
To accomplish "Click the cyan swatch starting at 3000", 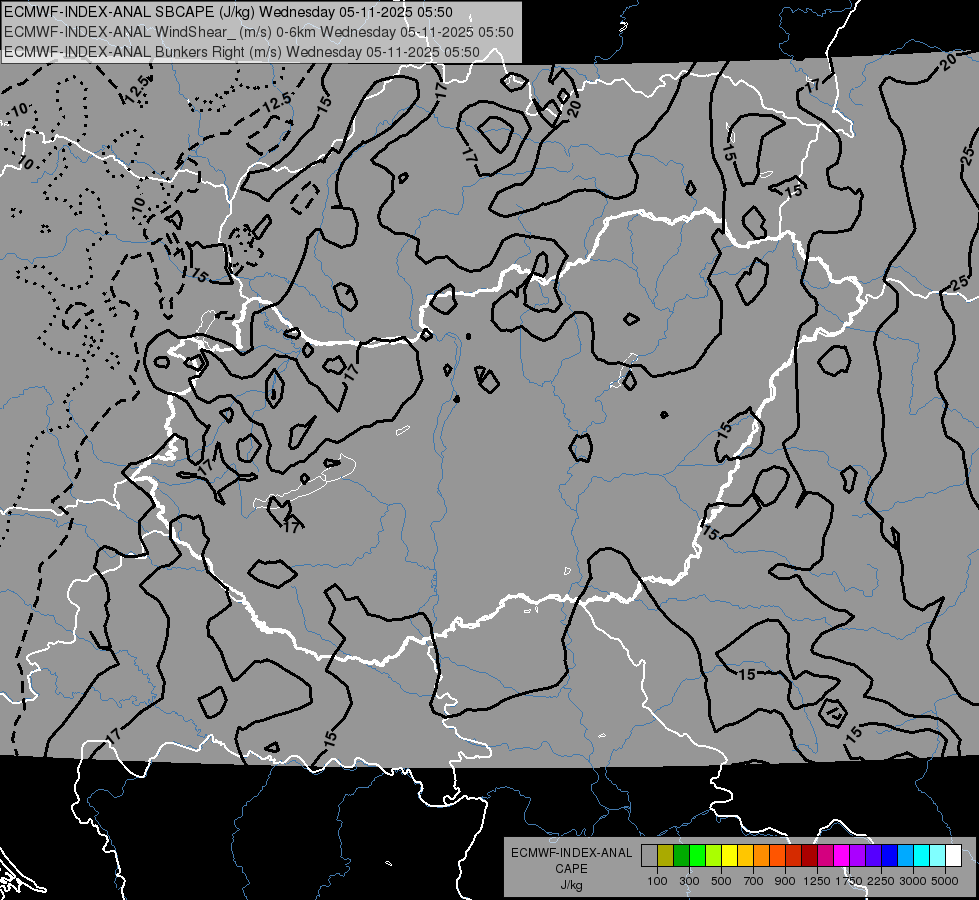I will (x=921, y=856).
